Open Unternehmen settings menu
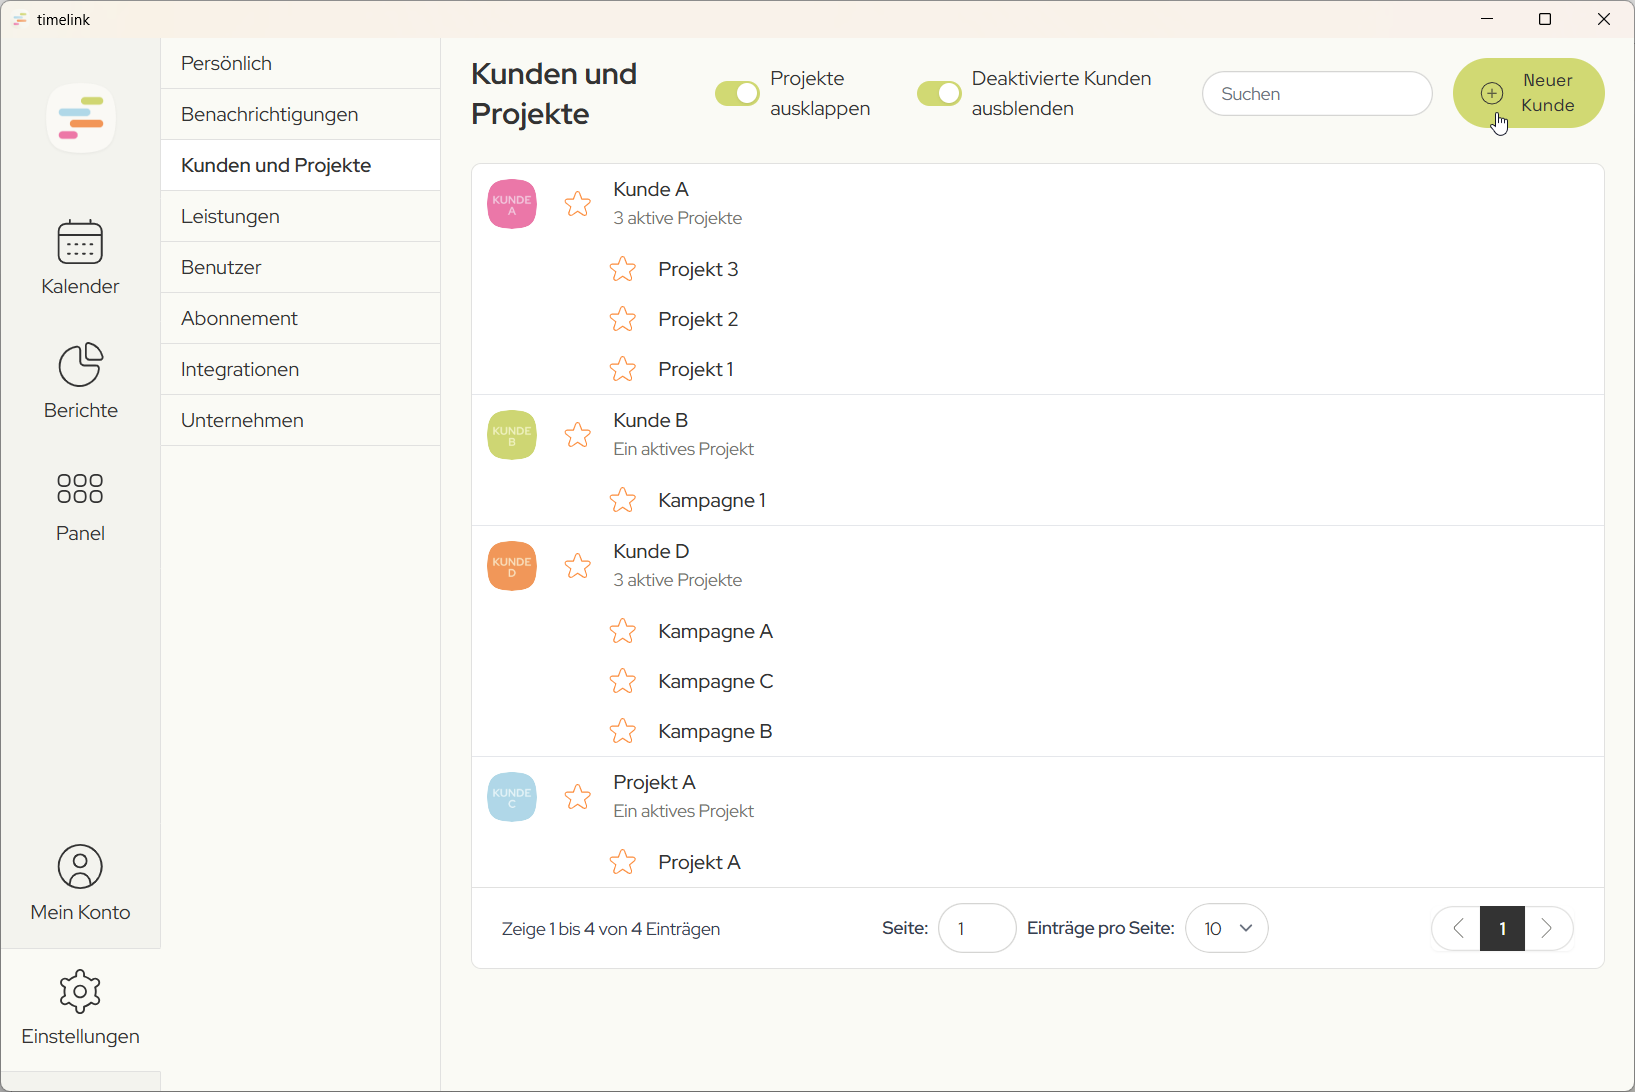This screenshot has width=1635, height=1092. pyautogui.click(x=300, y=420)
